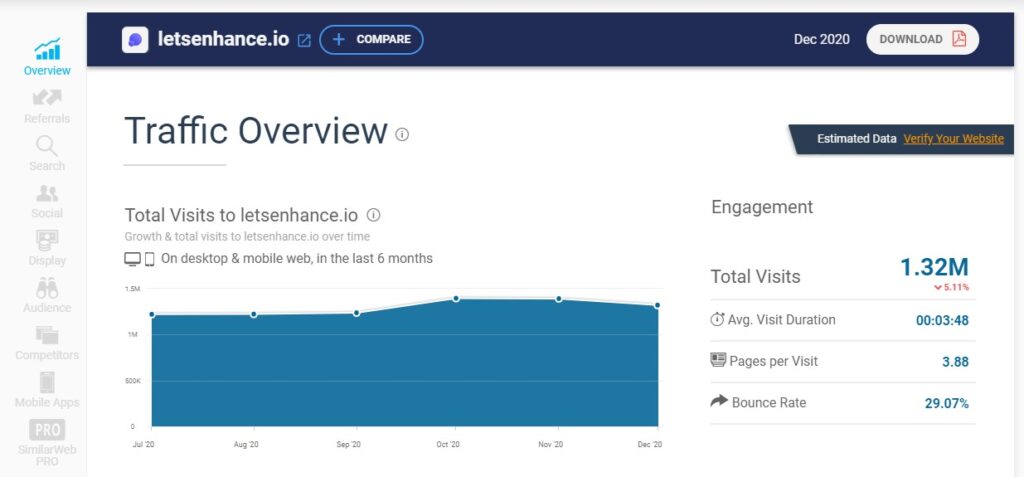Open the Overview section in sidebar
This screenshot has height=477, width=1024.
click(47, 56)
